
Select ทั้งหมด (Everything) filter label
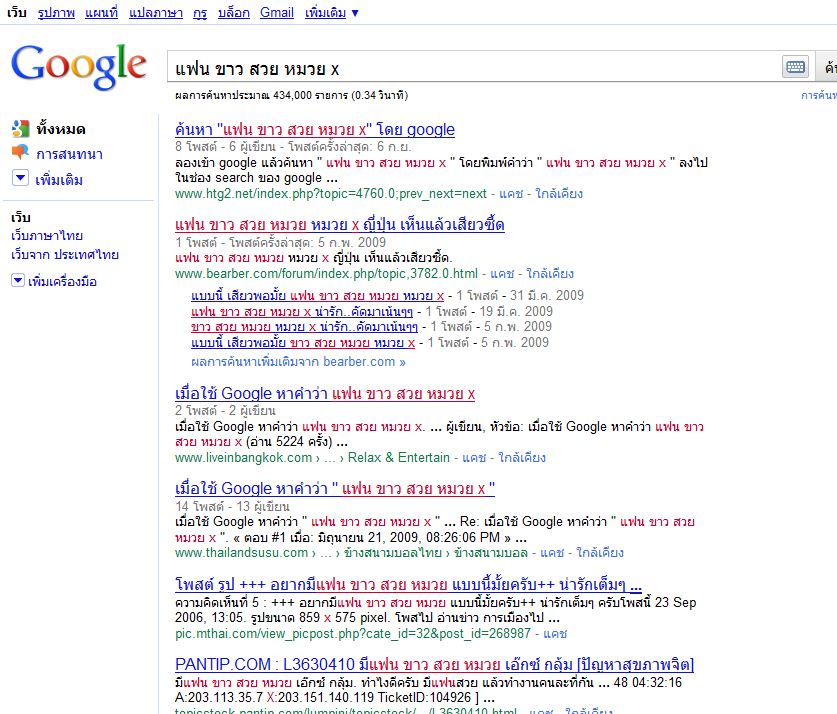pyautogui.click(x=61, y=129)
